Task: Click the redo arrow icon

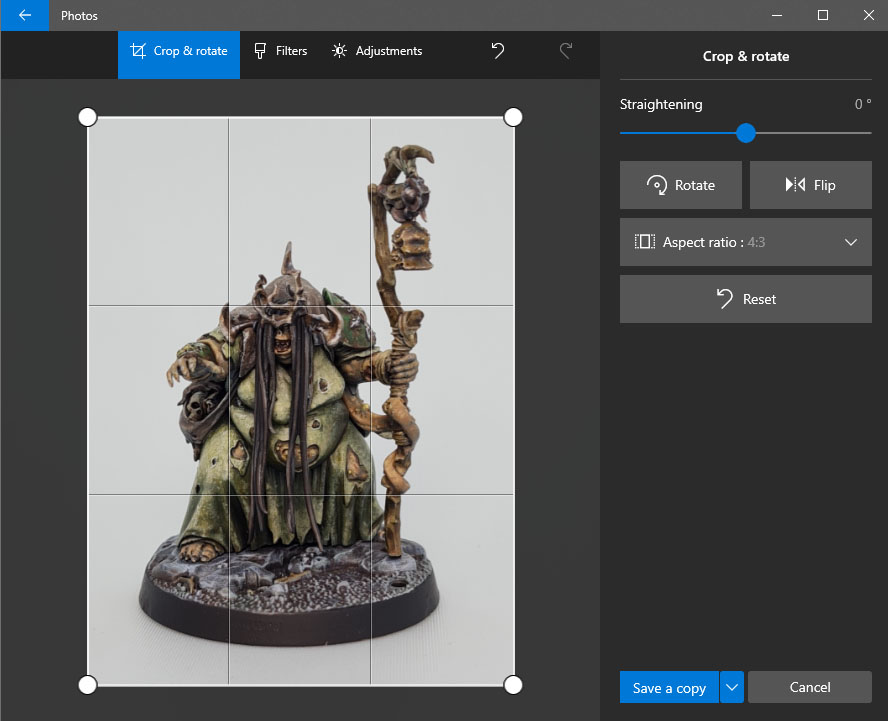Action: (x=566, y=51)
